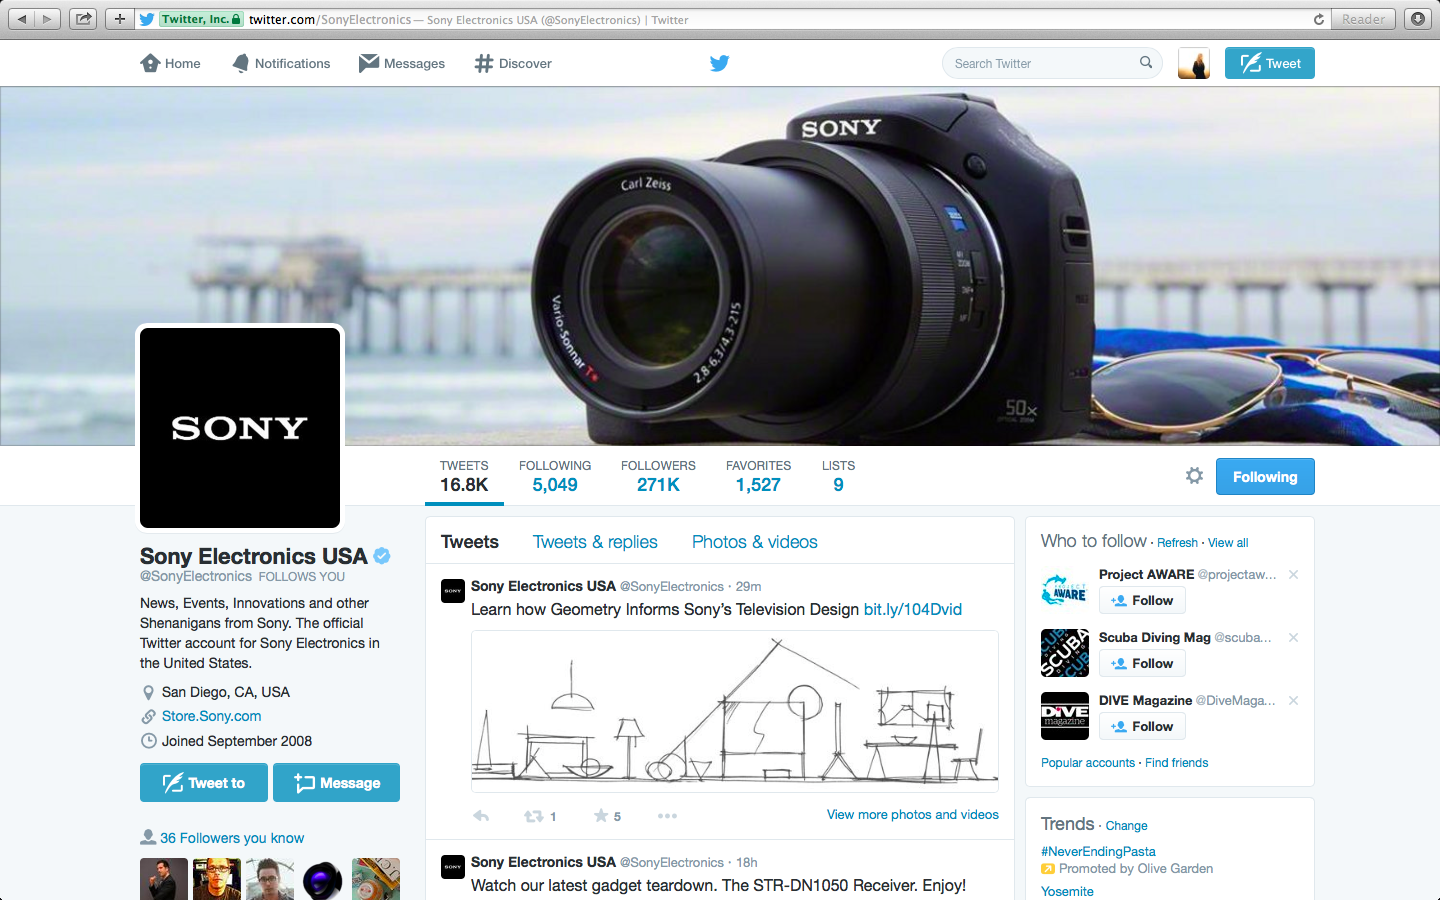Open Notifications in the nav bar
1440x900 pixels.
point(280,63)
